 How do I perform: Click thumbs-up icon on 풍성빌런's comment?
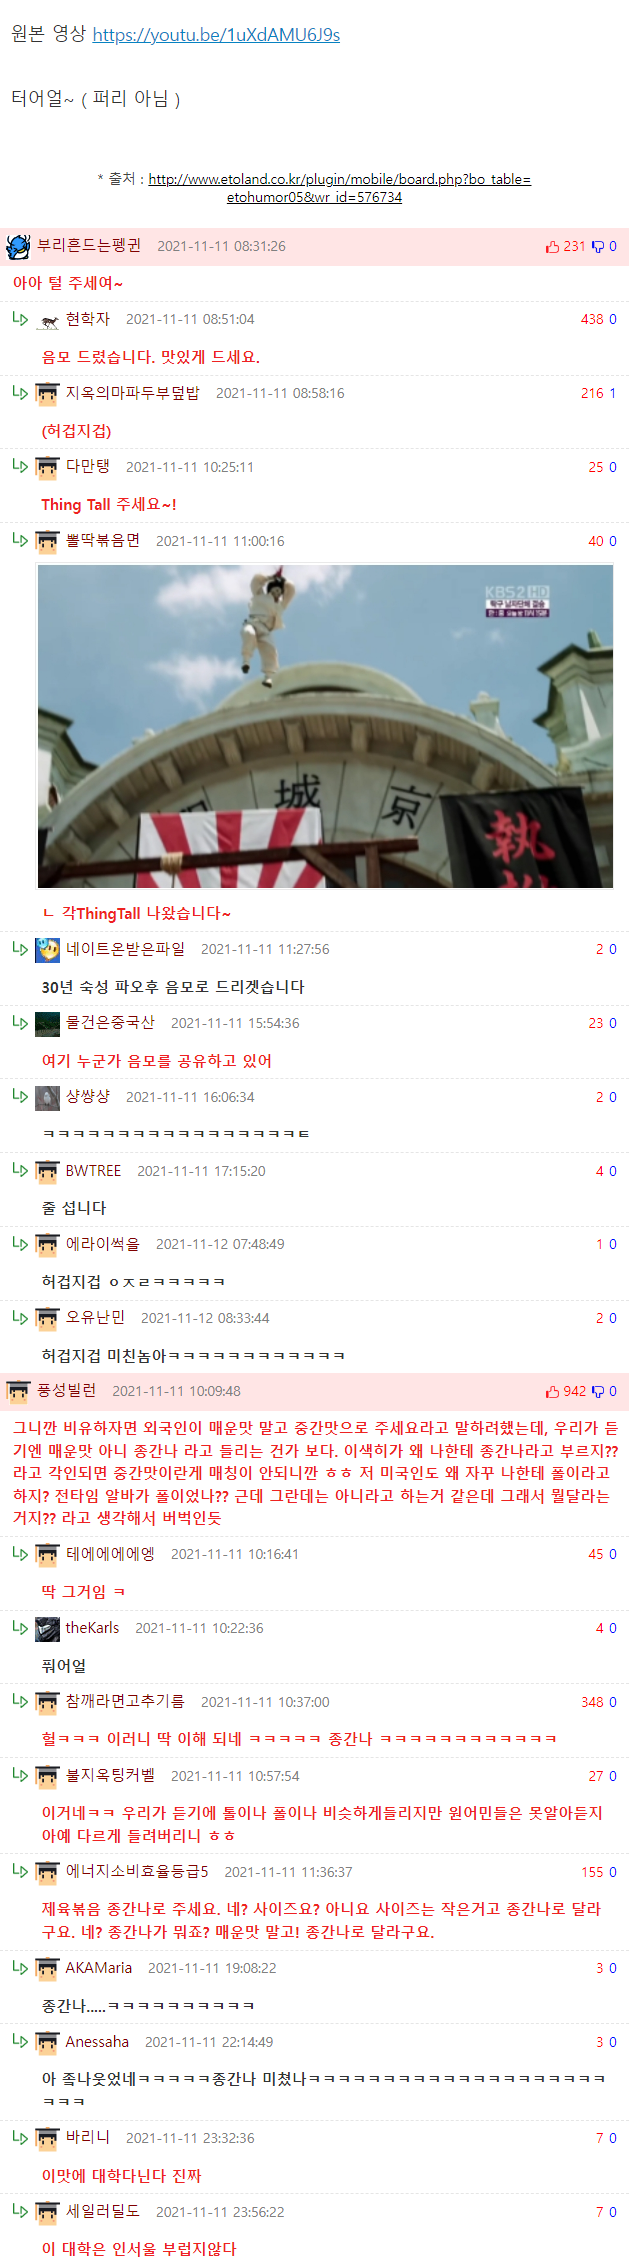[552, 1391]
